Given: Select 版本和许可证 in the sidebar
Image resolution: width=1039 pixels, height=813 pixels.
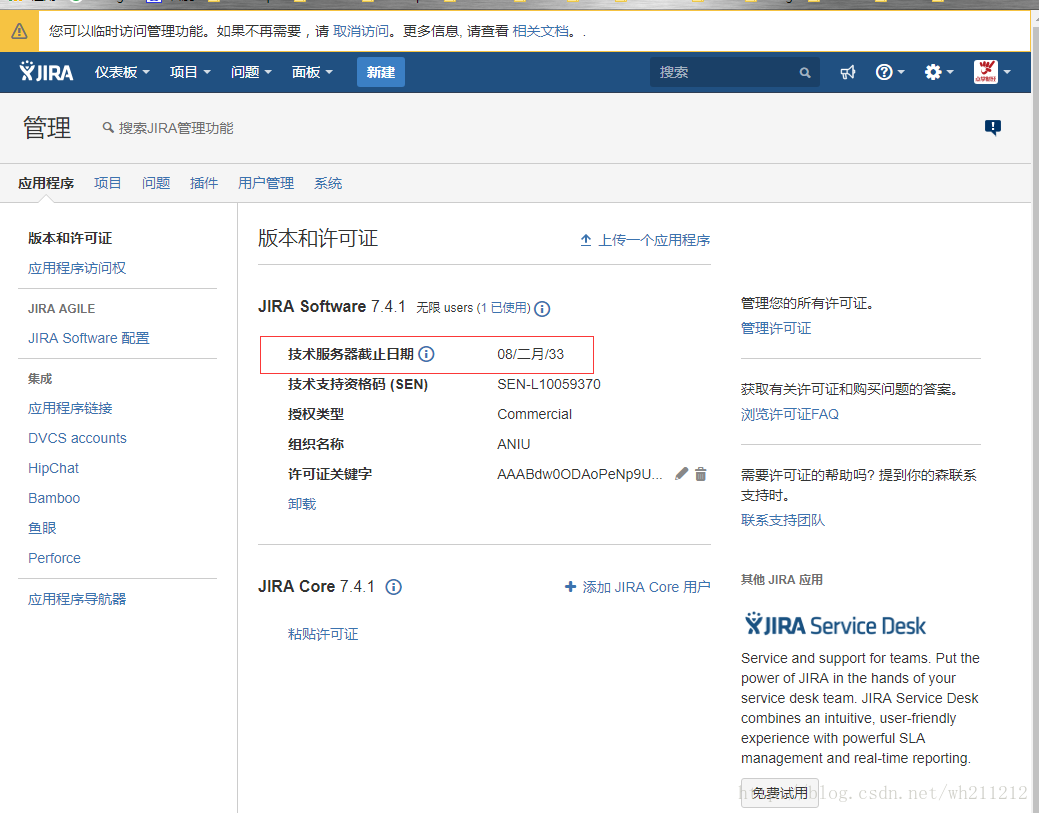Looking at the screenshot, I should (x=70, y=238).
